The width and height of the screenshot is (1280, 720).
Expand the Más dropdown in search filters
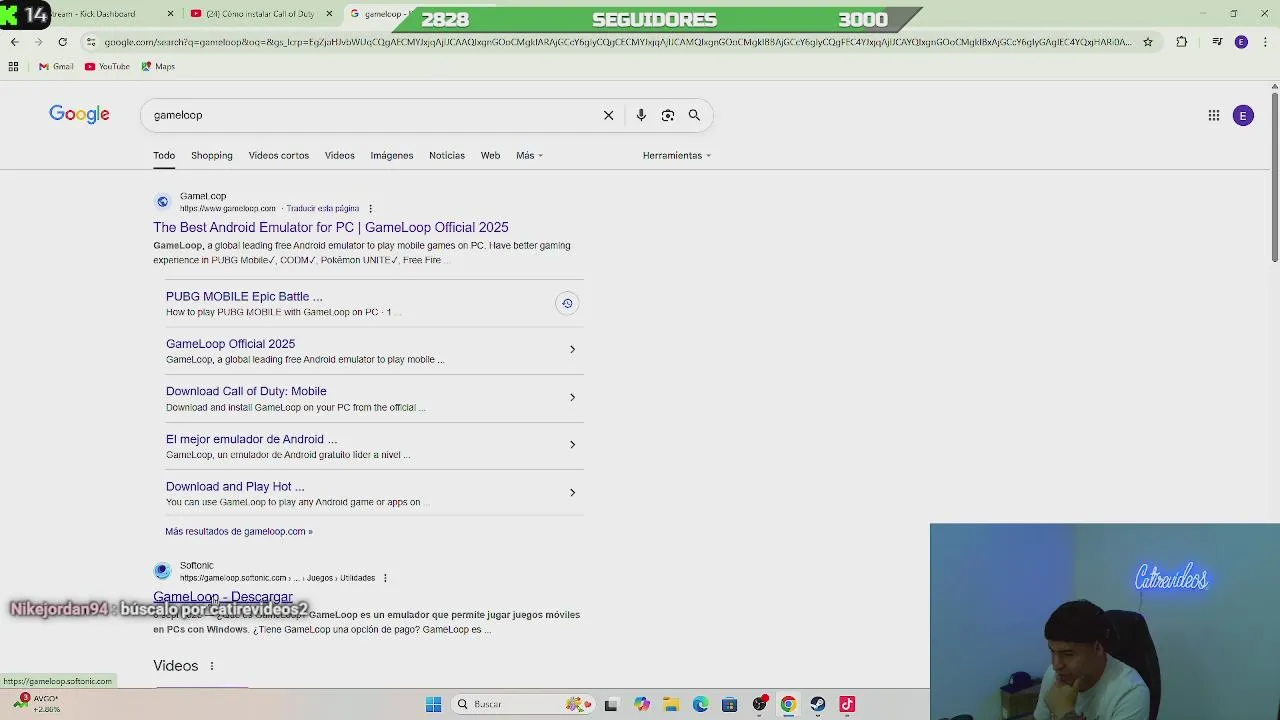[x=529, y=156]
